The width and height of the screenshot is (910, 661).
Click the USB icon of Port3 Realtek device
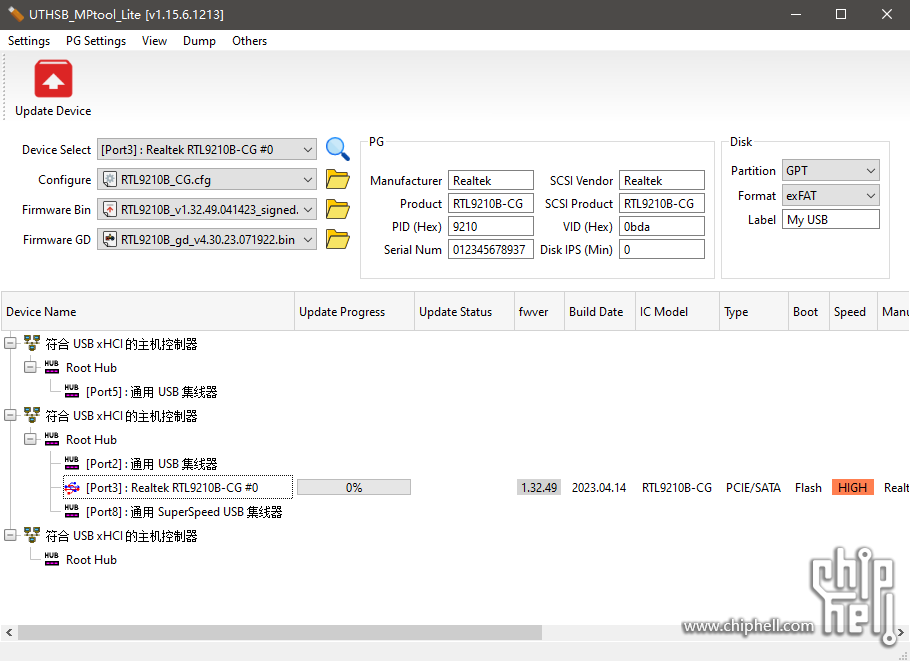(x=72, y=488)
